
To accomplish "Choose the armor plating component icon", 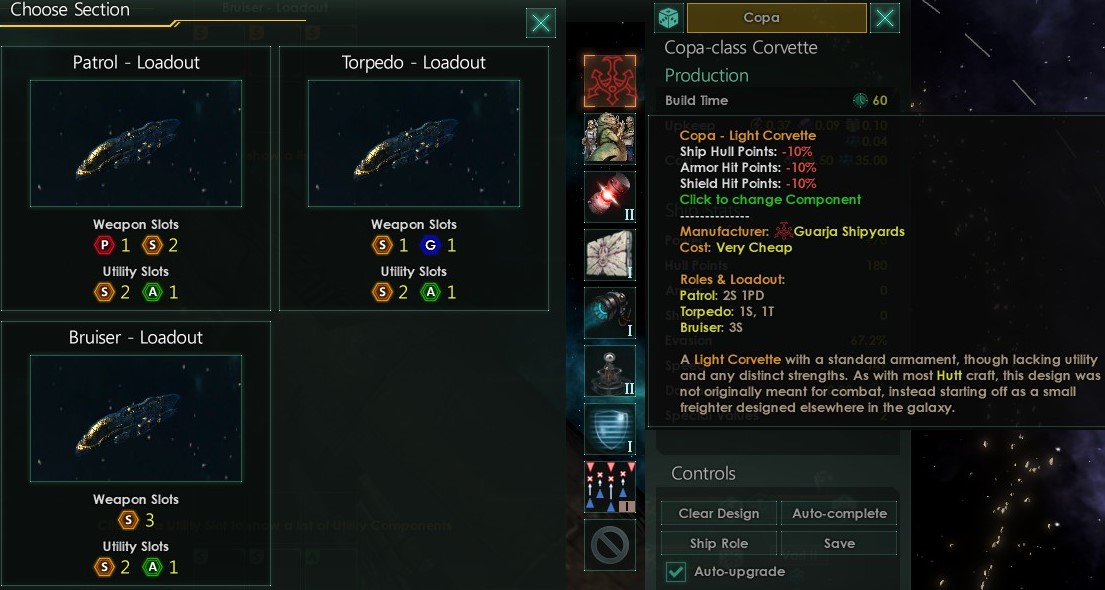I will click(610, 254).
